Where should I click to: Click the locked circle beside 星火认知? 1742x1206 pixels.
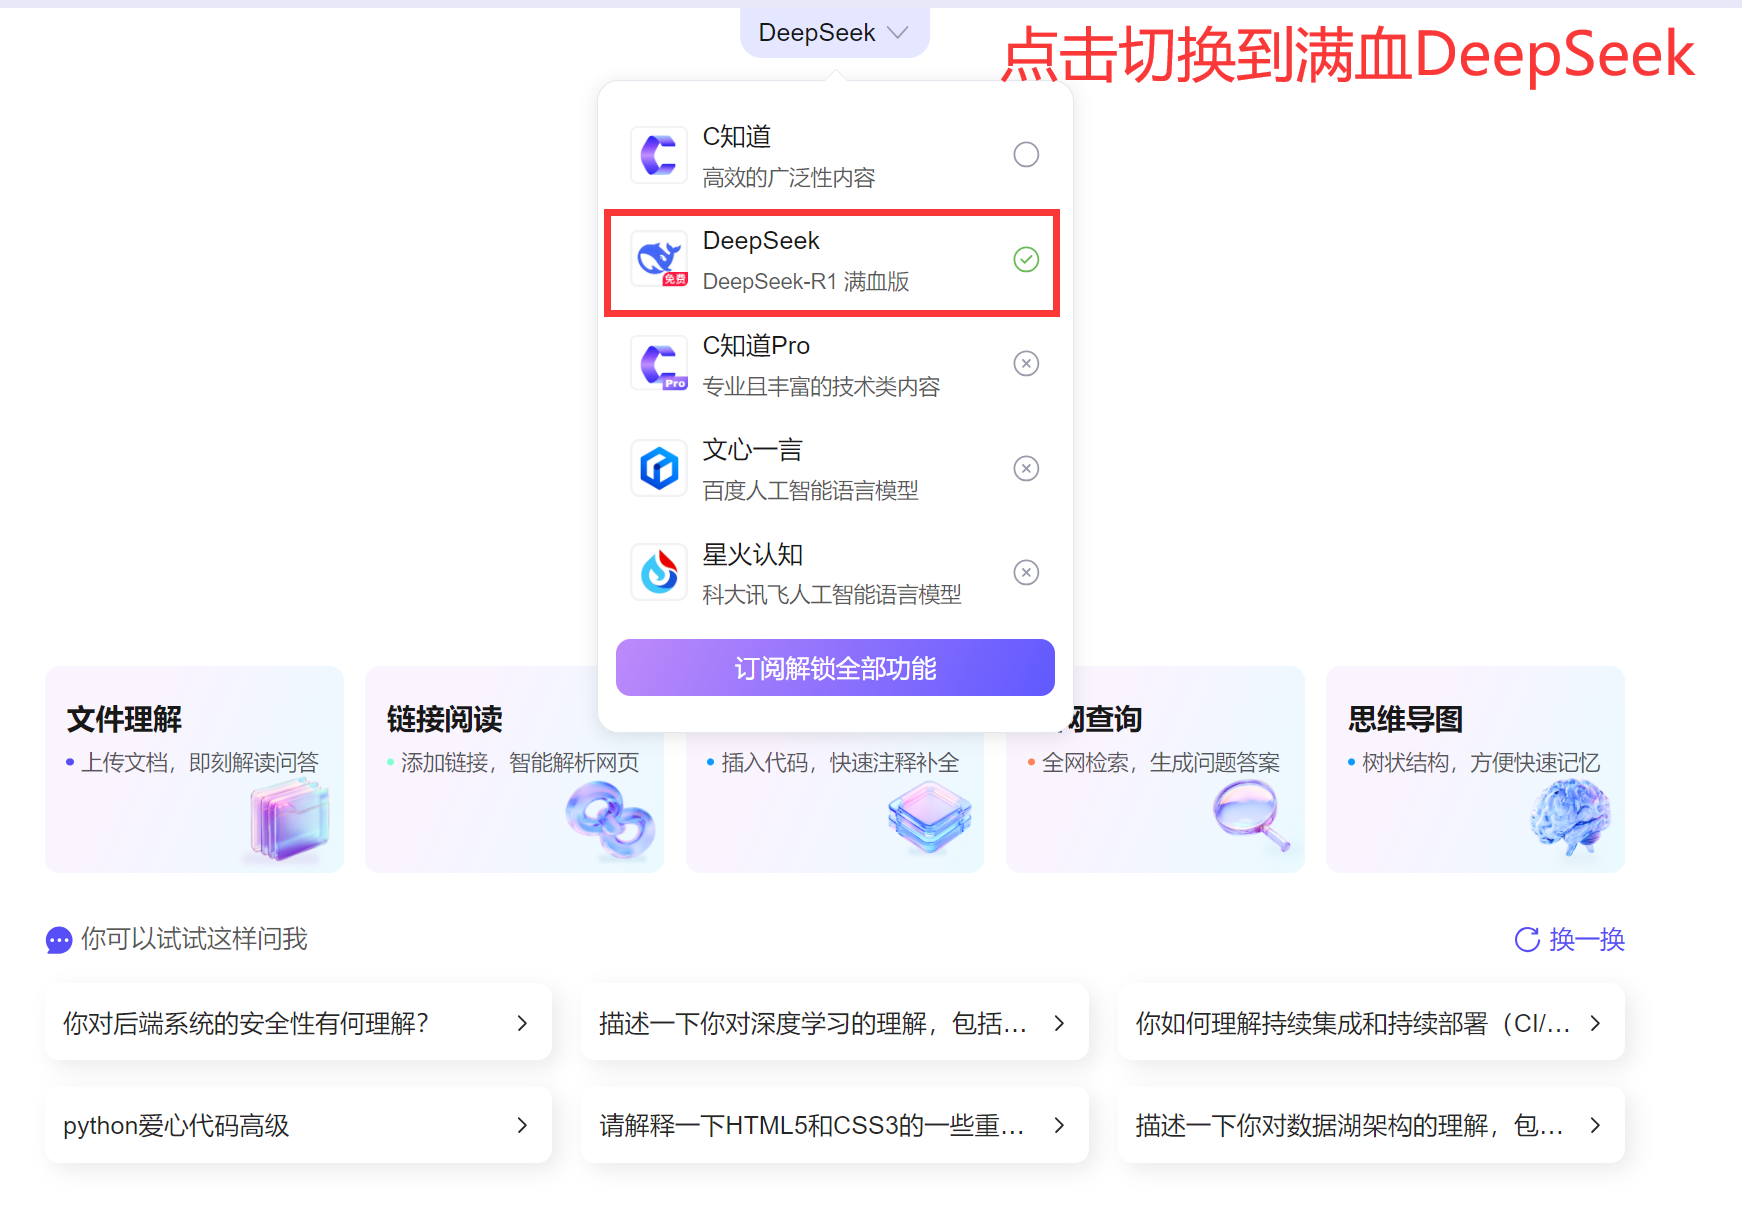coord(1026,572)
